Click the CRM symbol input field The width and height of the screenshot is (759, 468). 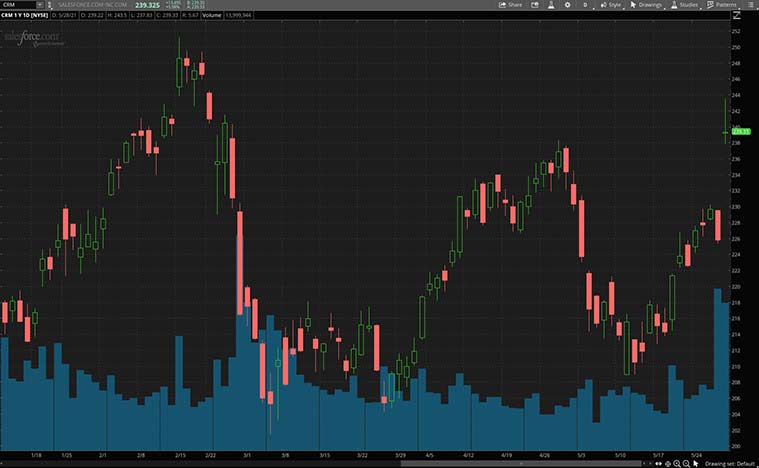tap(18, 4)
